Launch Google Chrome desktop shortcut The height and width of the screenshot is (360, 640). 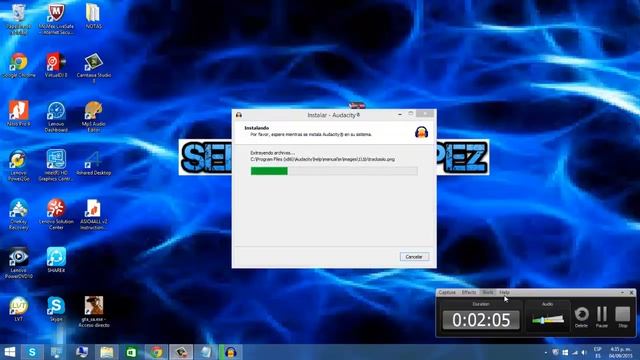point(18,65)
